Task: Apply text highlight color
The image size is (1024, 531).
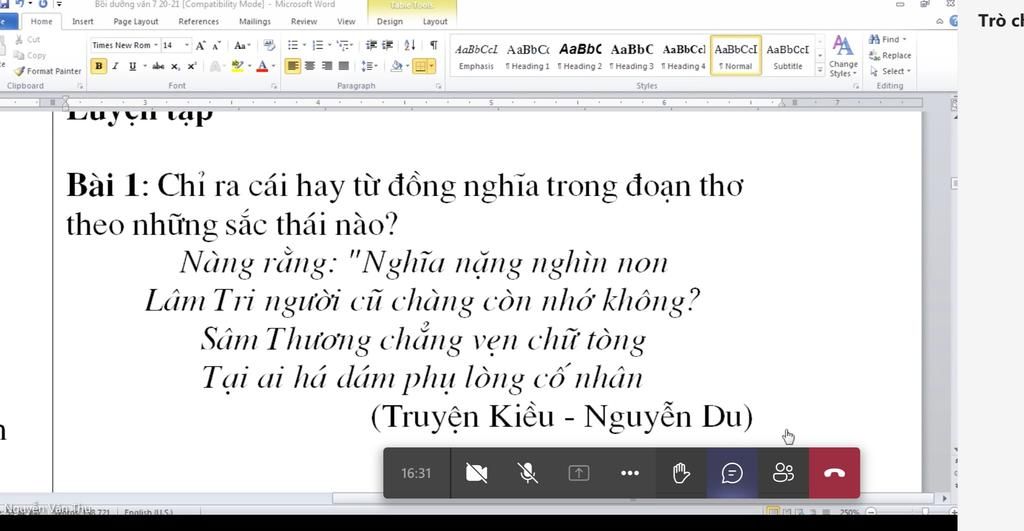Action: coord(237,66)
